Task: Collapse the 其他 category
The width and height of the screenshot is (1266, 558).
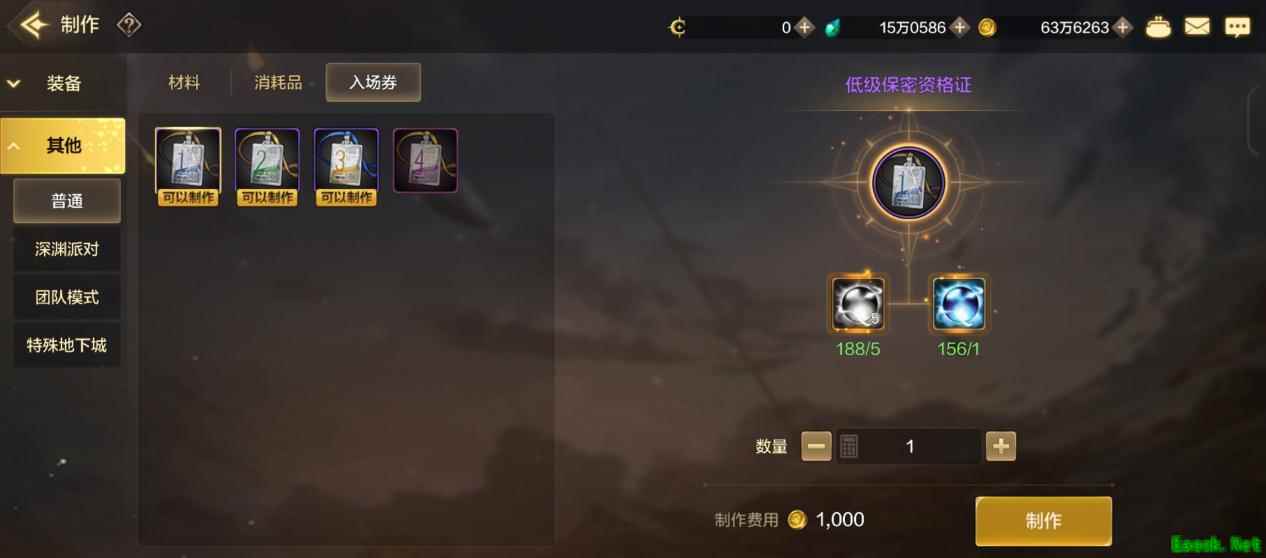Action: [x=62, y=146]
